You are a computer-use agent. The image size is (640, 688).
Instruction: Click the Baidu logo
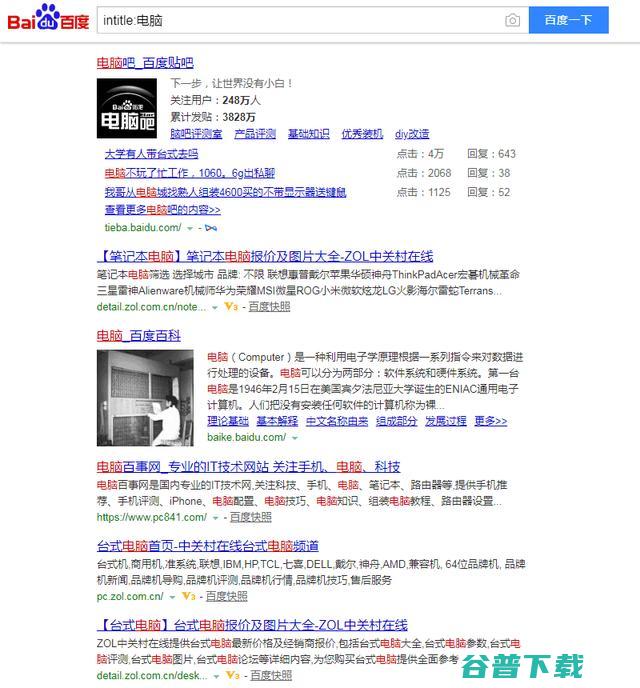[48, 18]
